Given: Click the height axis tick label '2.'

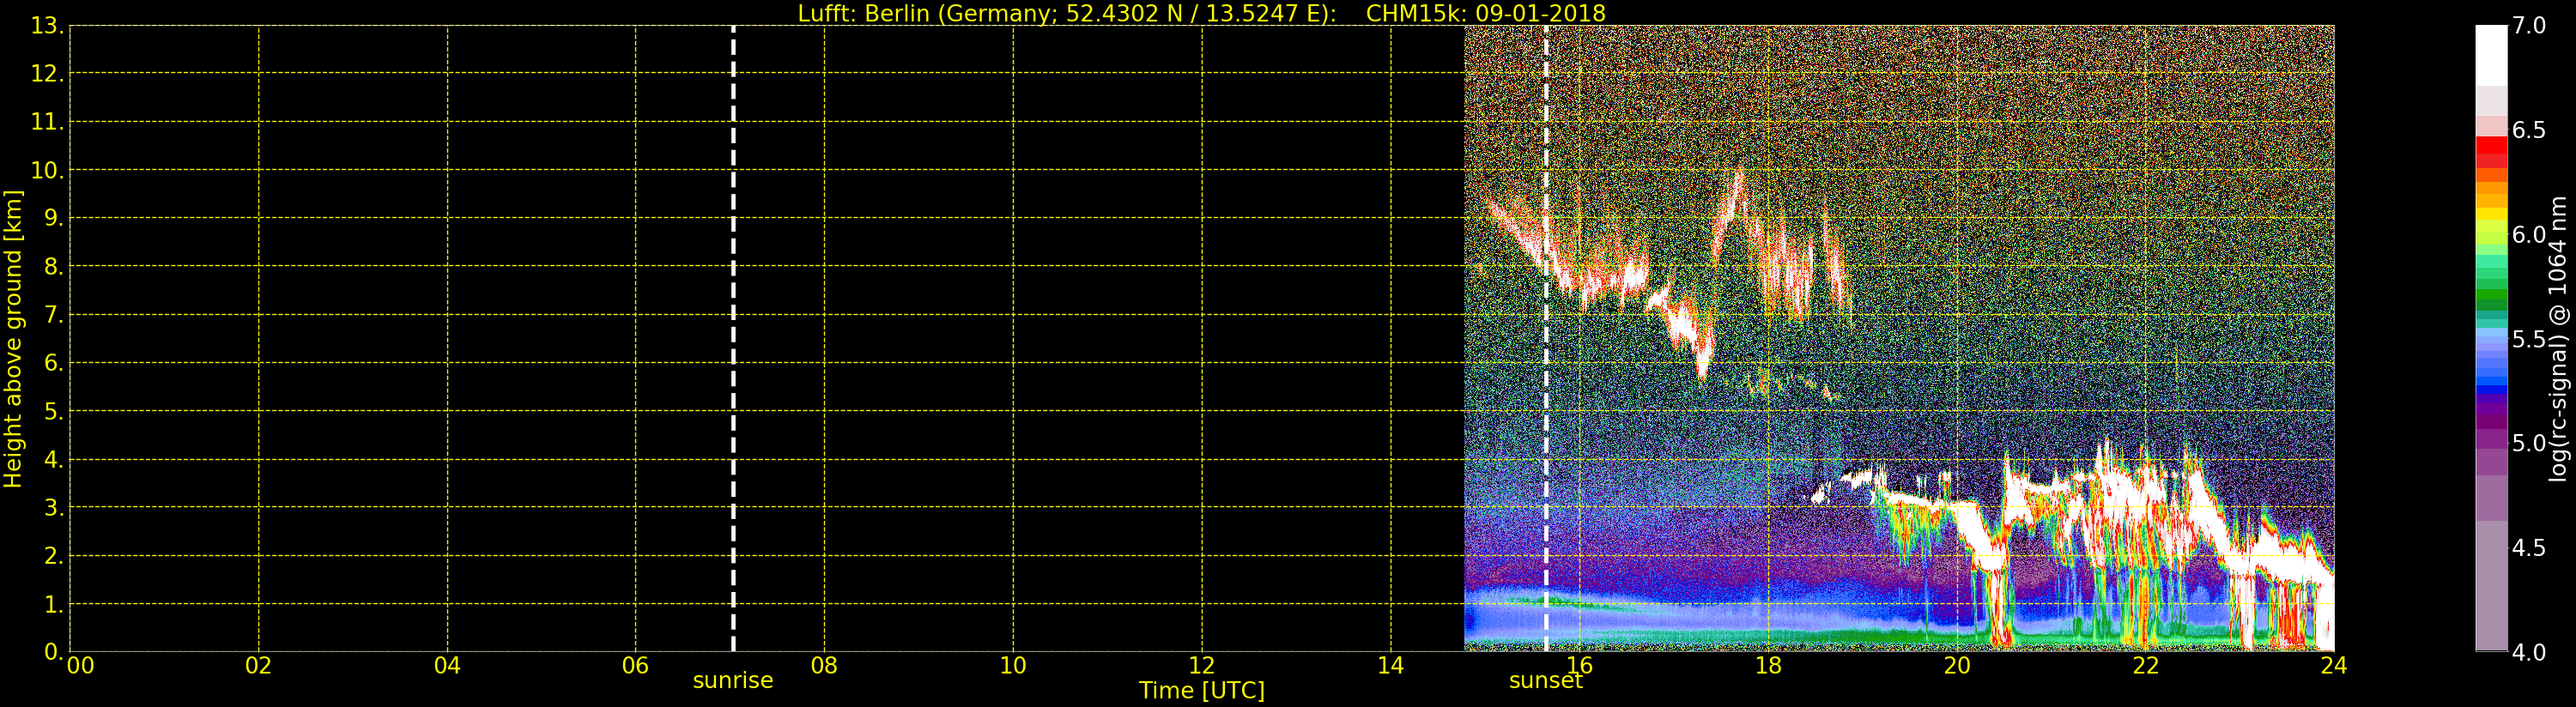Looking at the screenshot, I should (54, 555).
